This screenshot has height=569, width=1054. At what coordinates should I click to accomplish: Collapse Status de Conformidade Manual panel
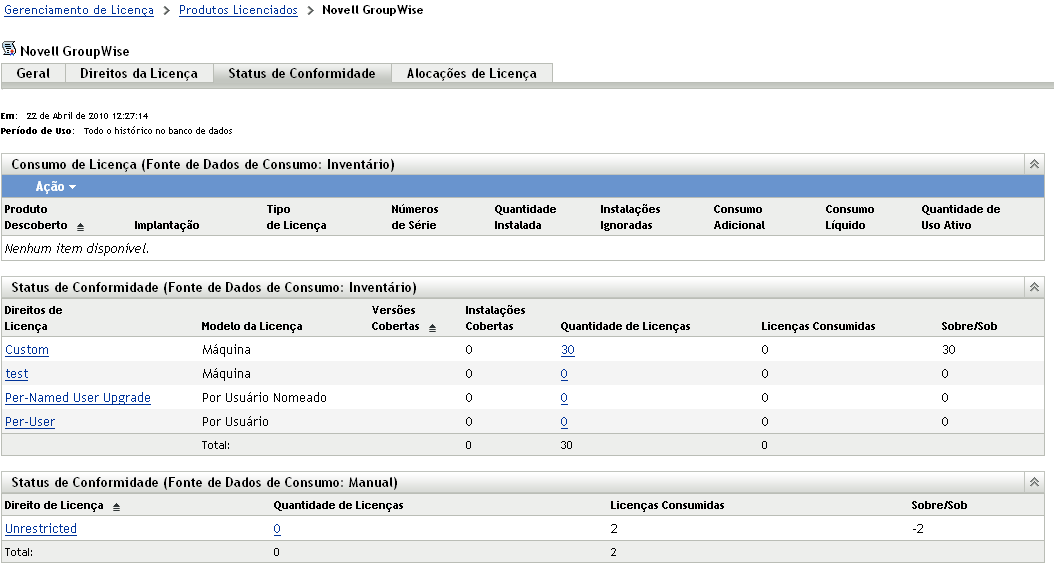(1034, 482)
